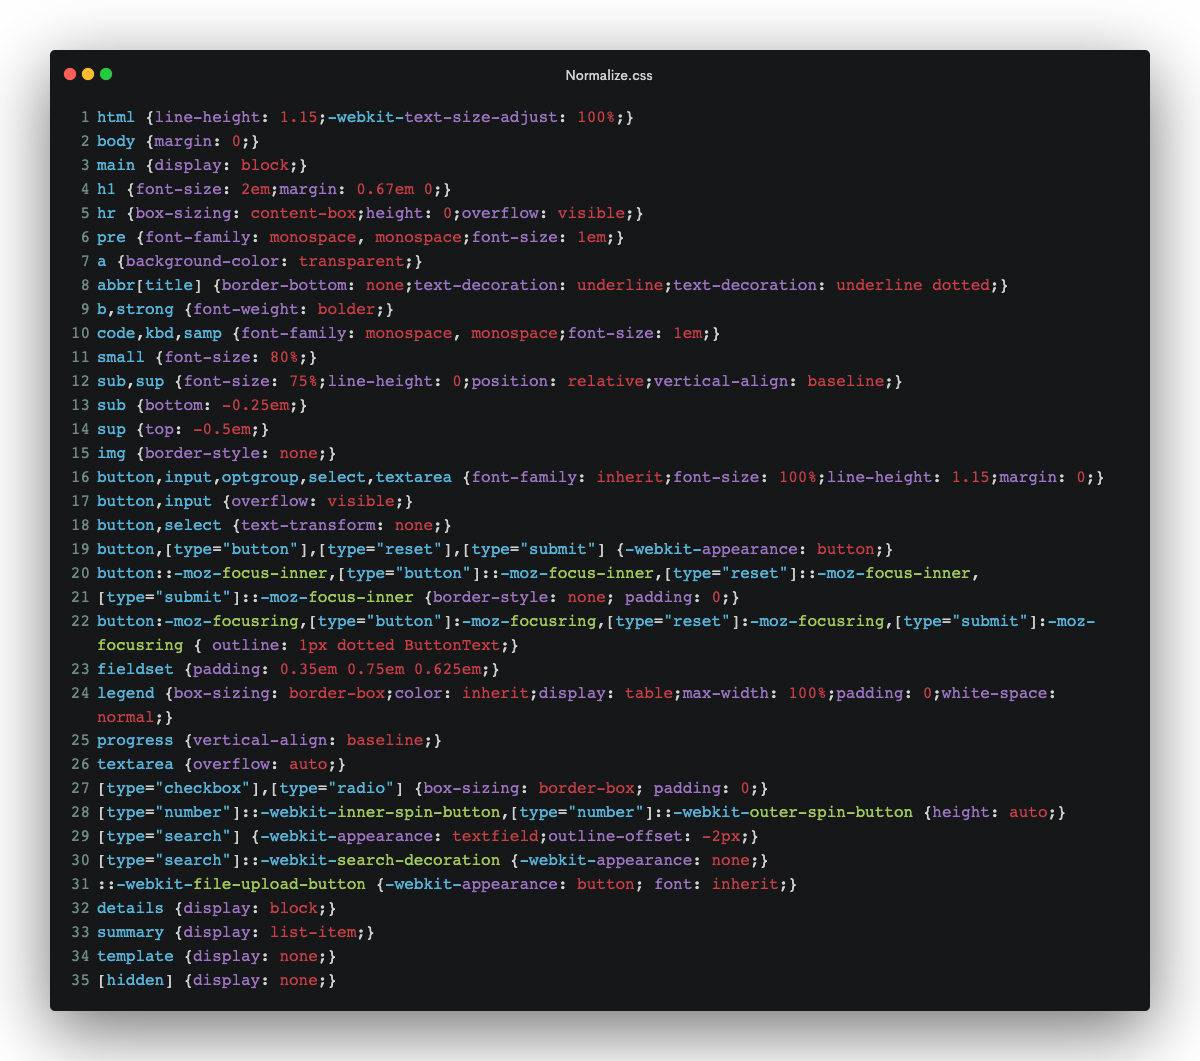1200x1061 pixels.
Task: Click the 'textarea' selector on line 26
Action: pyautogui.click(x=135, y=764)
